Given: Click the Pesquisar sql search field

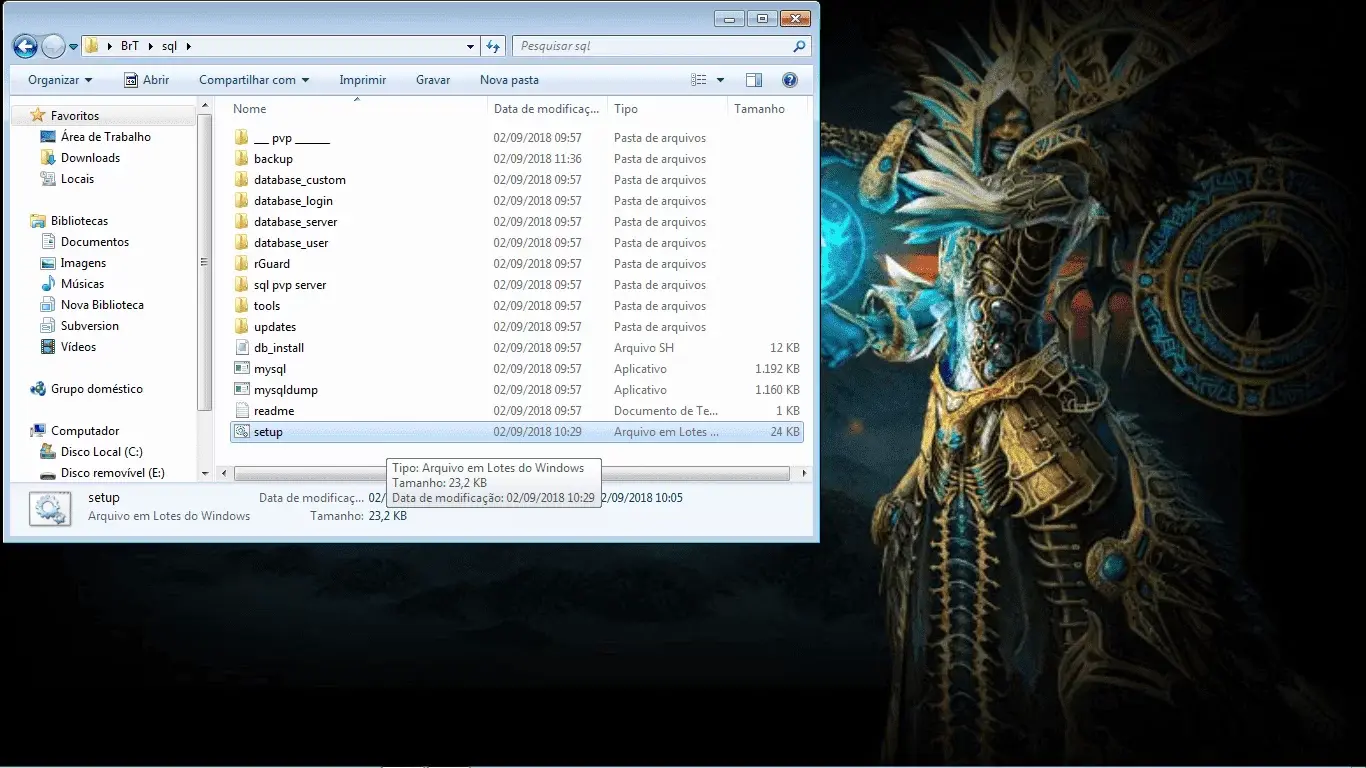Looking at the screenshot, I should coord(661,46).
